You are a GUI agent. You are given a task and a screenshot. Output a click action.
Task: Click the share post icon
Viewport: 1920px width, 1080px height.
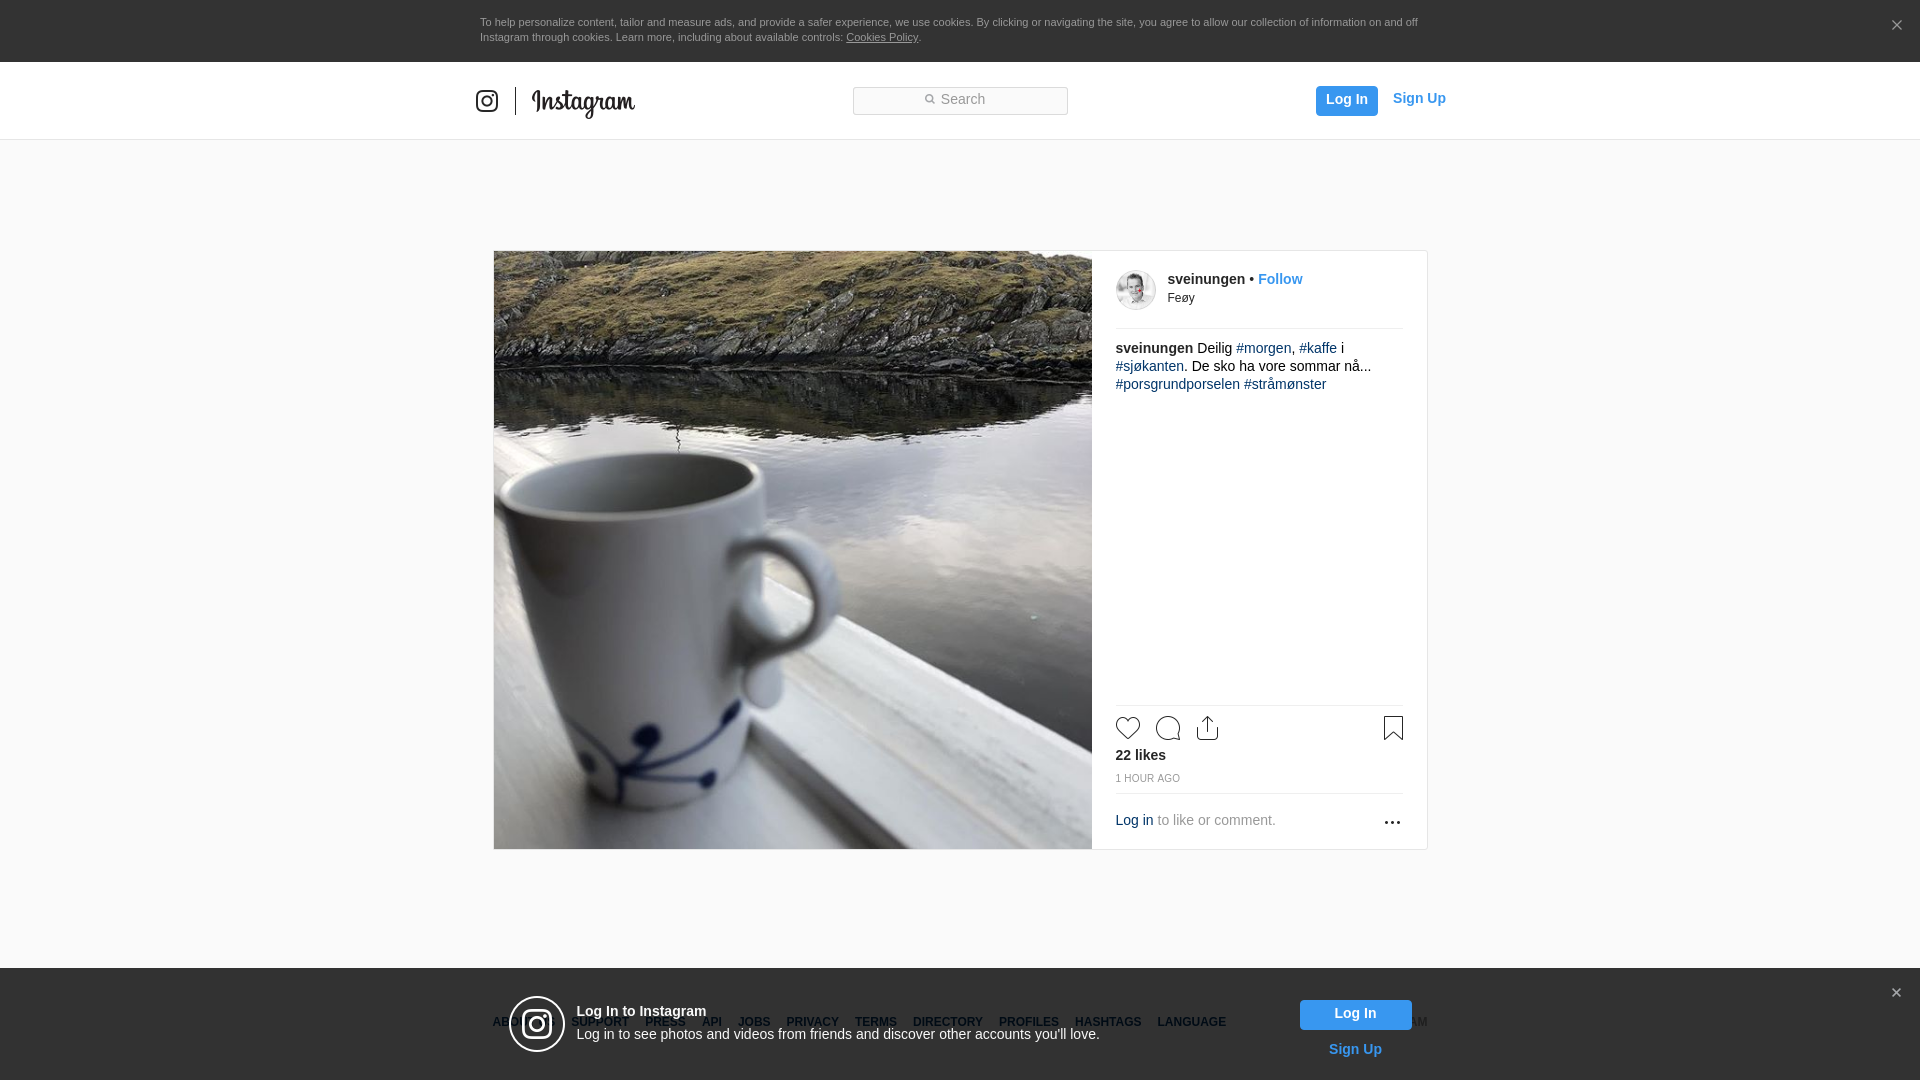[1207, 728]
